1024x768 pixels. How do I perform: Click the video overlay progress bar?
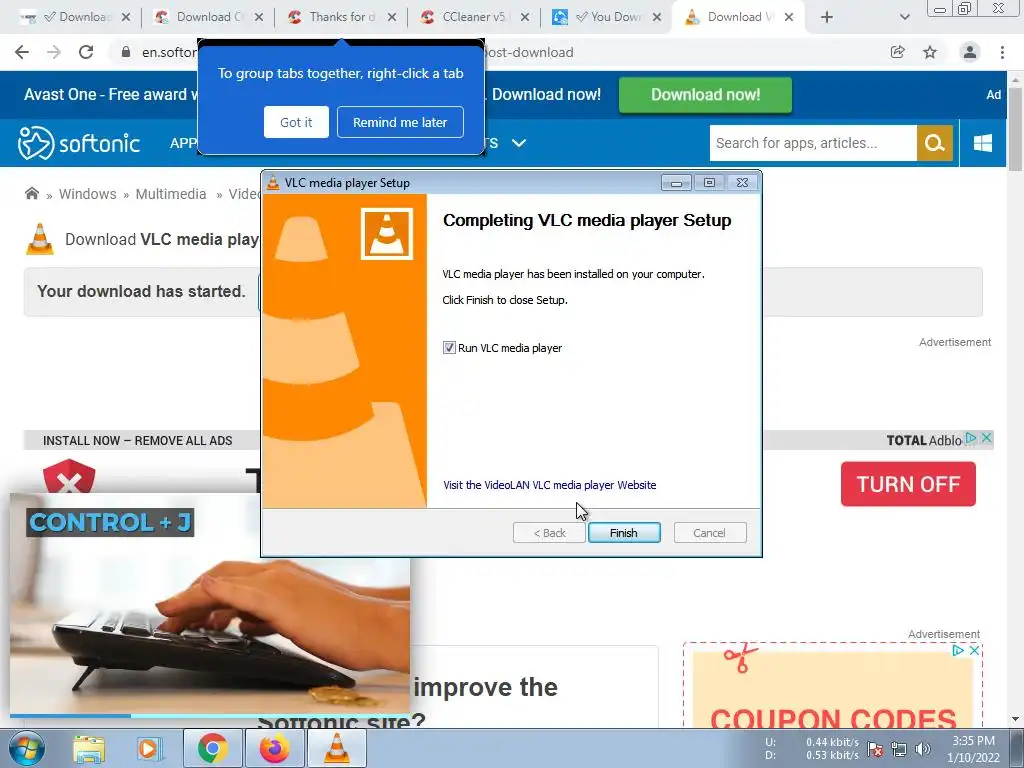tap(210, 716)
